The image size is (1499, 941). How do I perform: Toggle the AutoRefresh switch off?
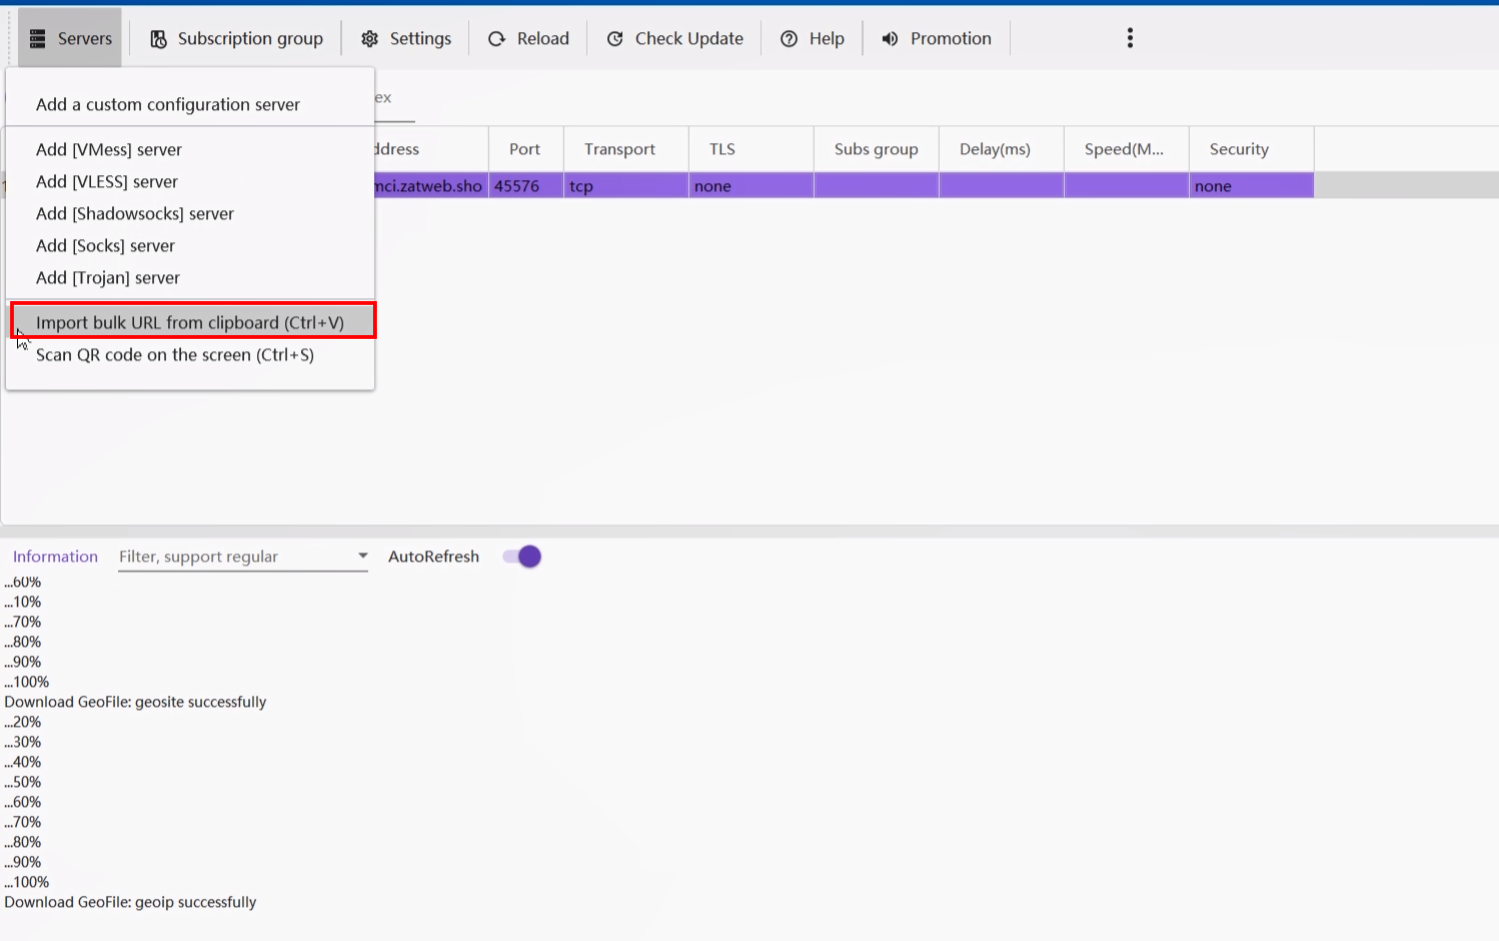pyautogui.click(x=522, y=557)
